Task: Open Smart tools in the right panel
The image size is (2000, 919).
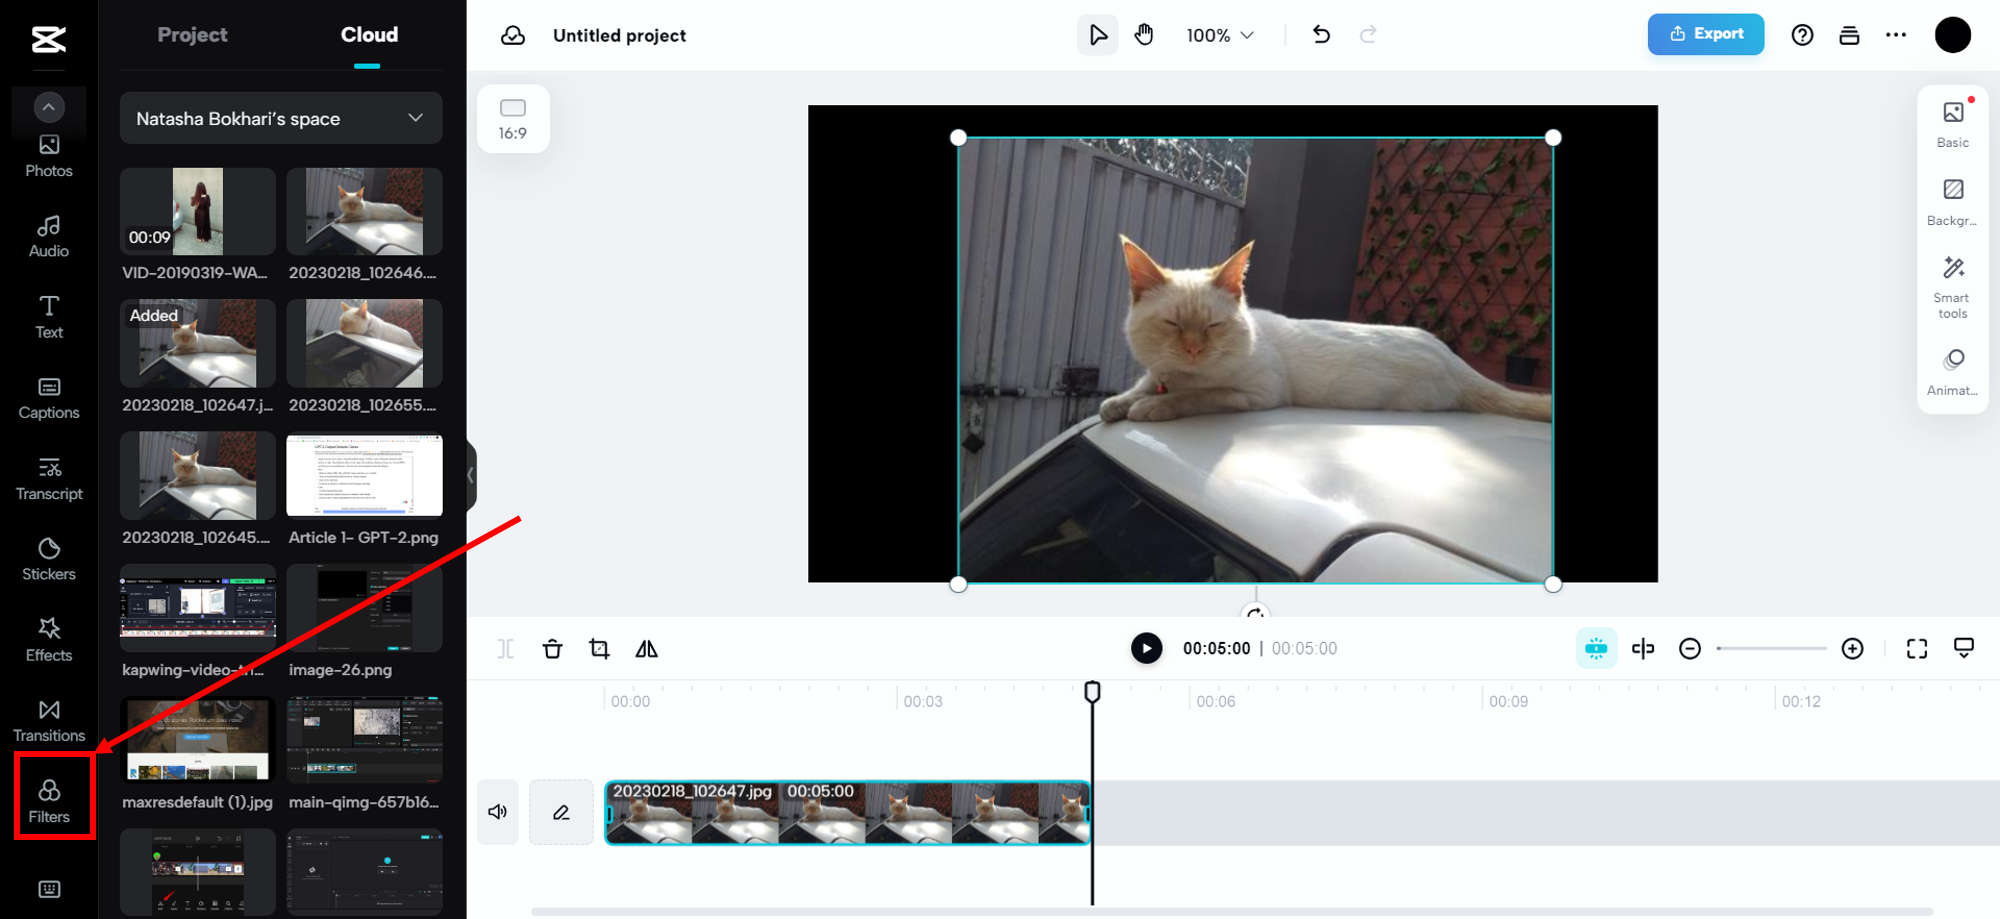Action: point(1951,287)
